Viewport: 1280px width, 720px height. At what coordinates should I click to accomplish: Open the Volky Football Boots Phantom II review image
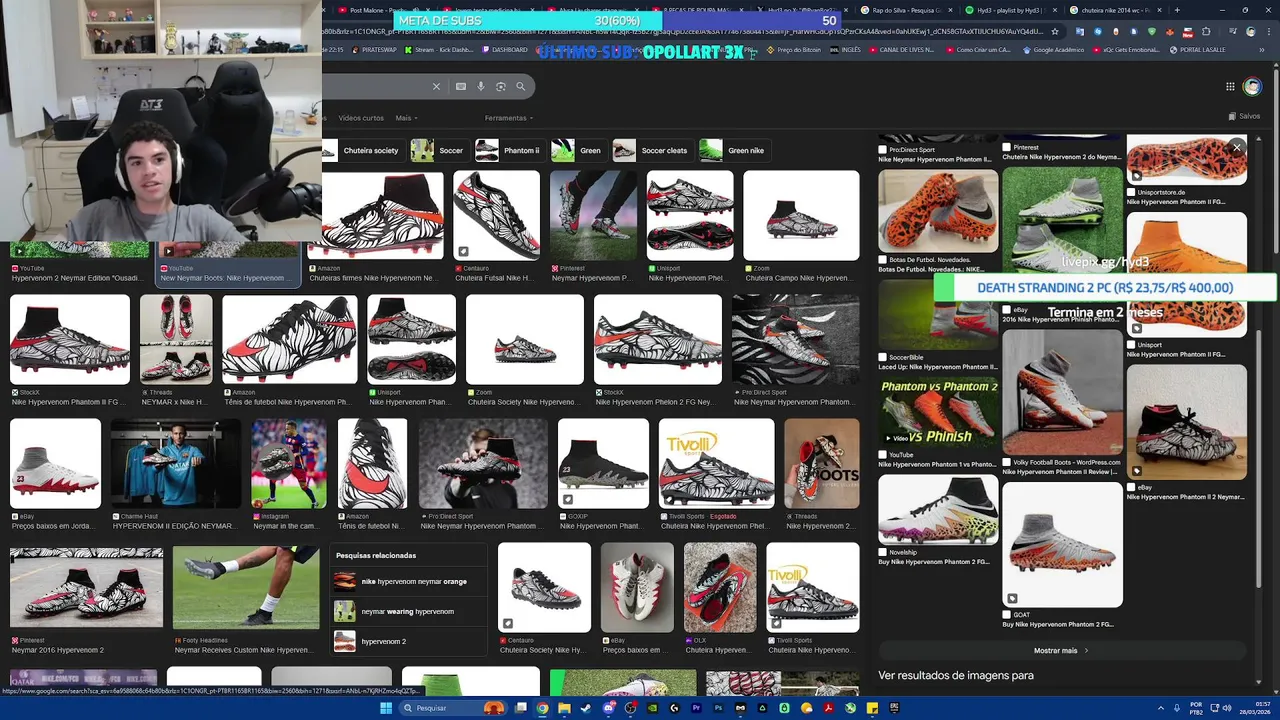coord(1062,392)
